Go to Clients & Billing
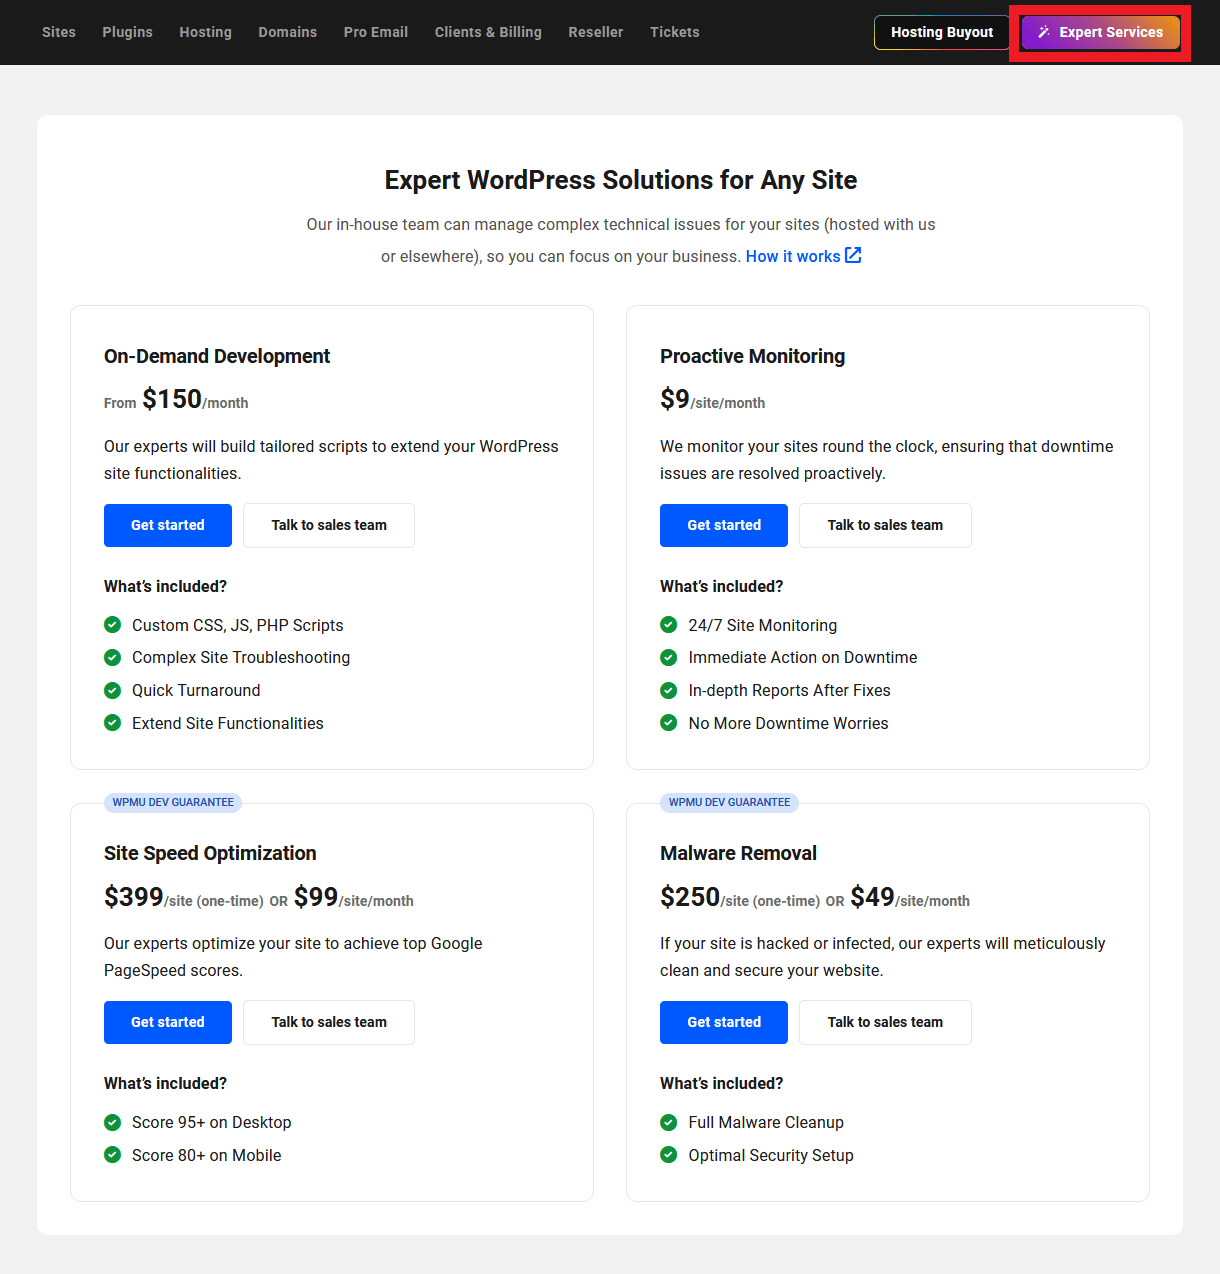Viewport: 1220px width, 1274px height. click(x=488, y=32)
